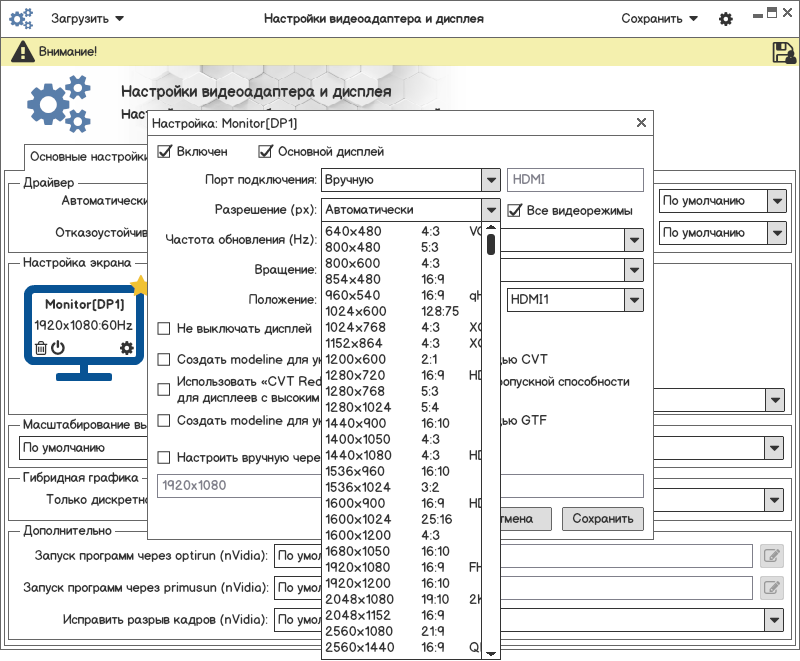Click the gear icon in the title bar
800x661 pixels.
pos(726,19)
